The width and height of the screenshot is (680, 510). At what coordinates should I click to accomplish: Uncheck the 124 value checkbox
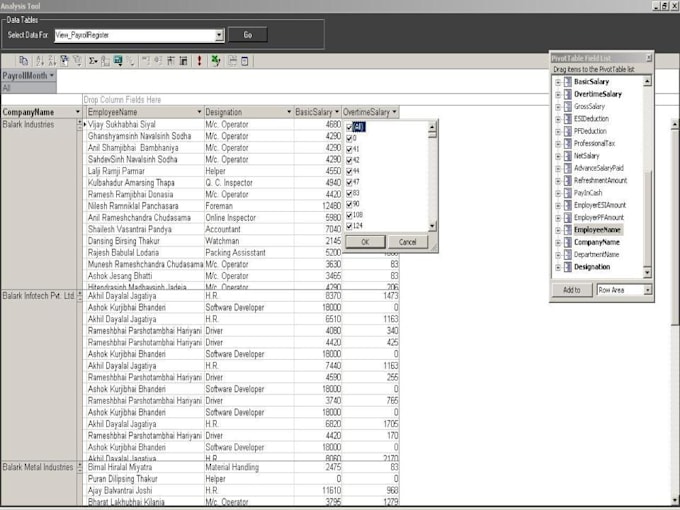point(350,226)
